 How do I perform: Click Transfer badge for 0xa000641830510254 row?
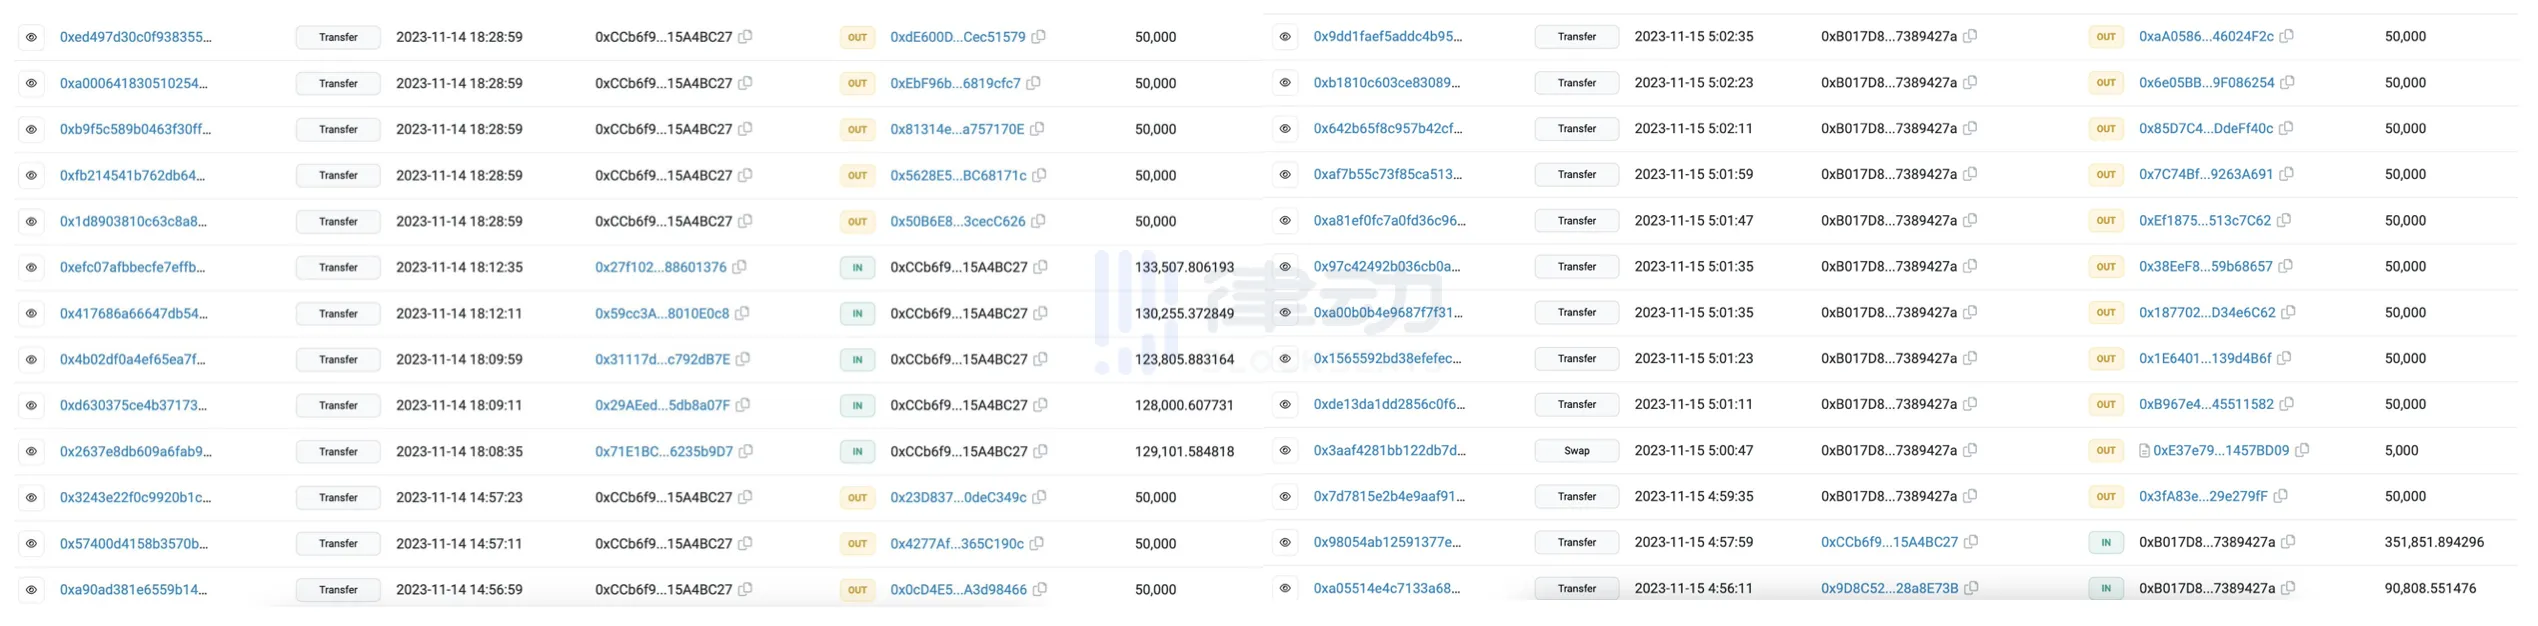(x=338, y=83)
